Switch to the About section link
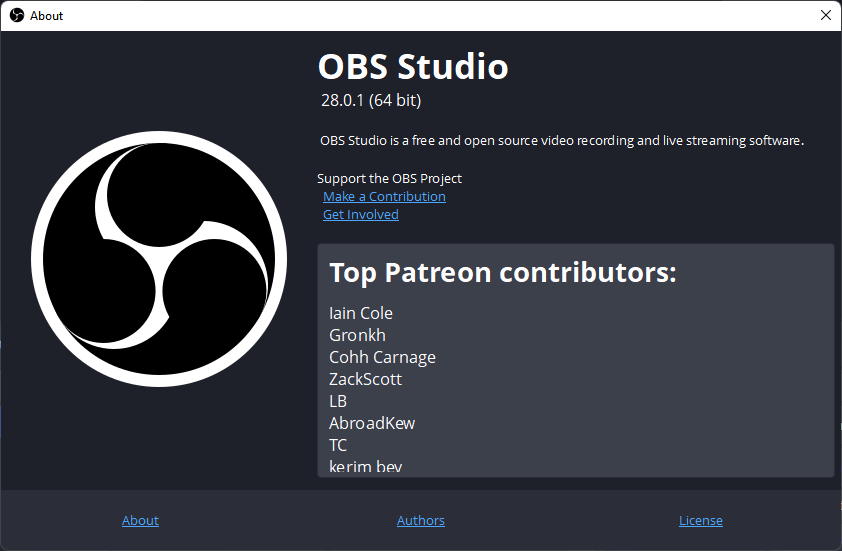Screen dimensions: 842x551 [x=140, y=520]
